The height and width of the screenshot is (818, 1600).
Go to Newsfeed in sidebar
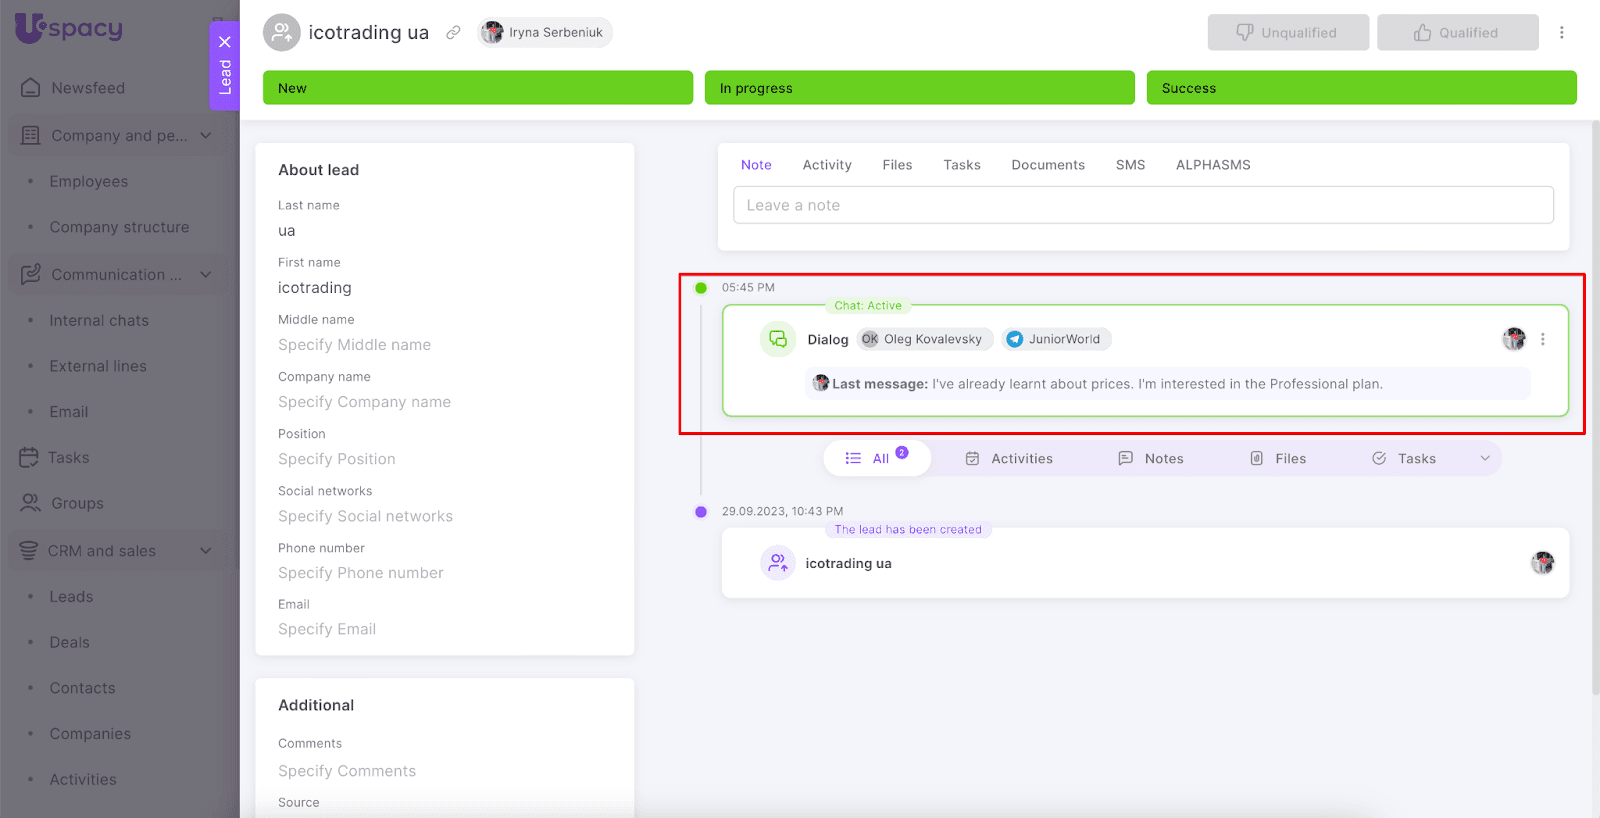pyautogui.click(x=87, y=88)
